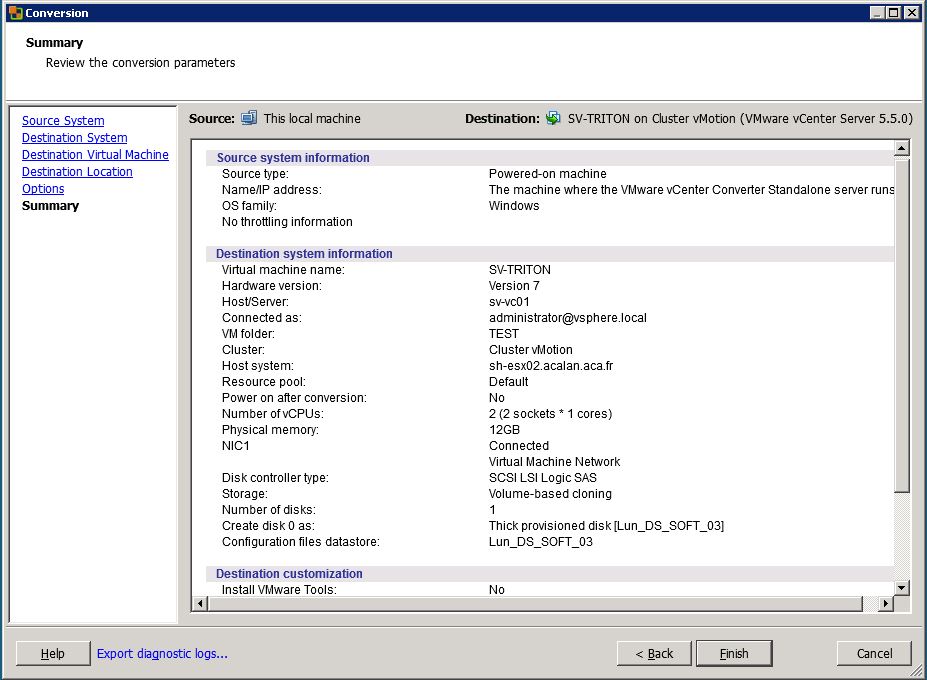
Task: Click the local machine source icon
Action: (x=249, y=118)
